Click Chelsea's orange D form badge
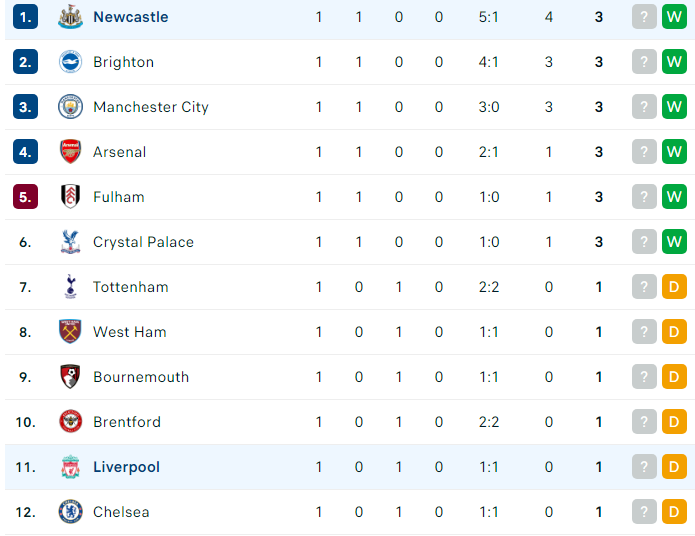 (674, 512)
